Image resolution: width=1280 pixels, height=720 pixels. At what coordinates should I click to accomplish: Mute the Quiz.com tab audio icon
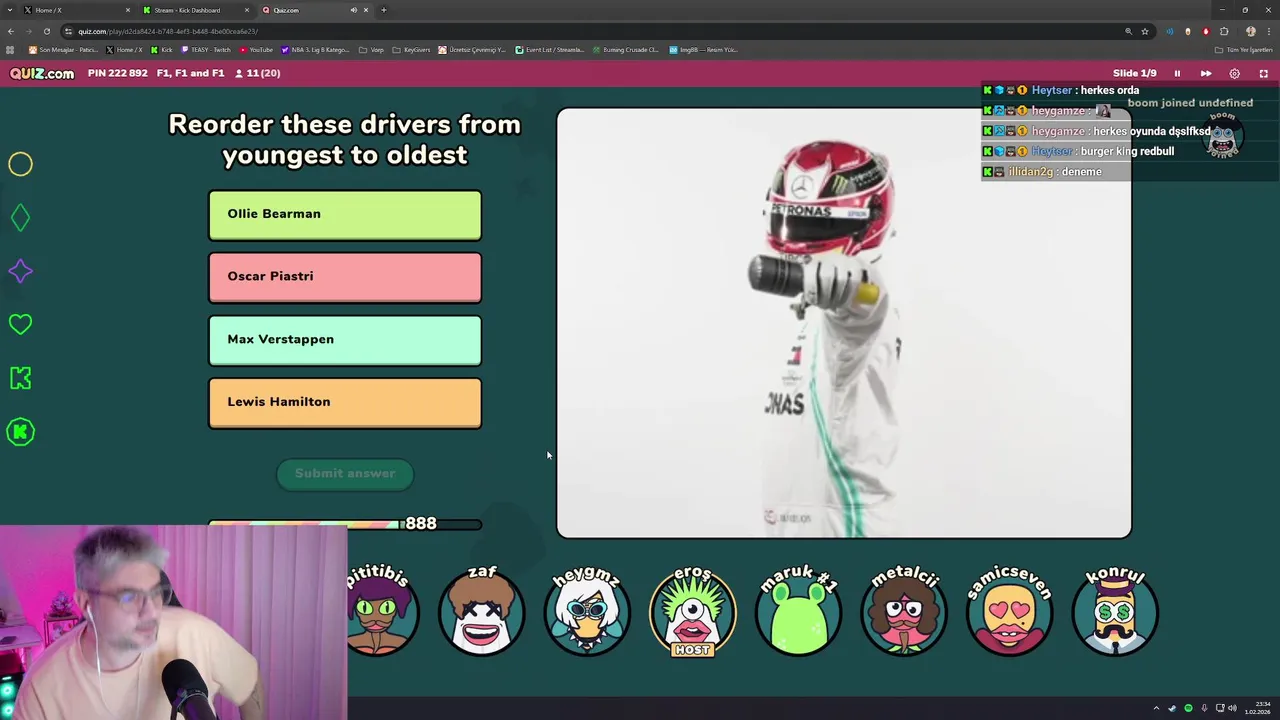pos(353,10)
